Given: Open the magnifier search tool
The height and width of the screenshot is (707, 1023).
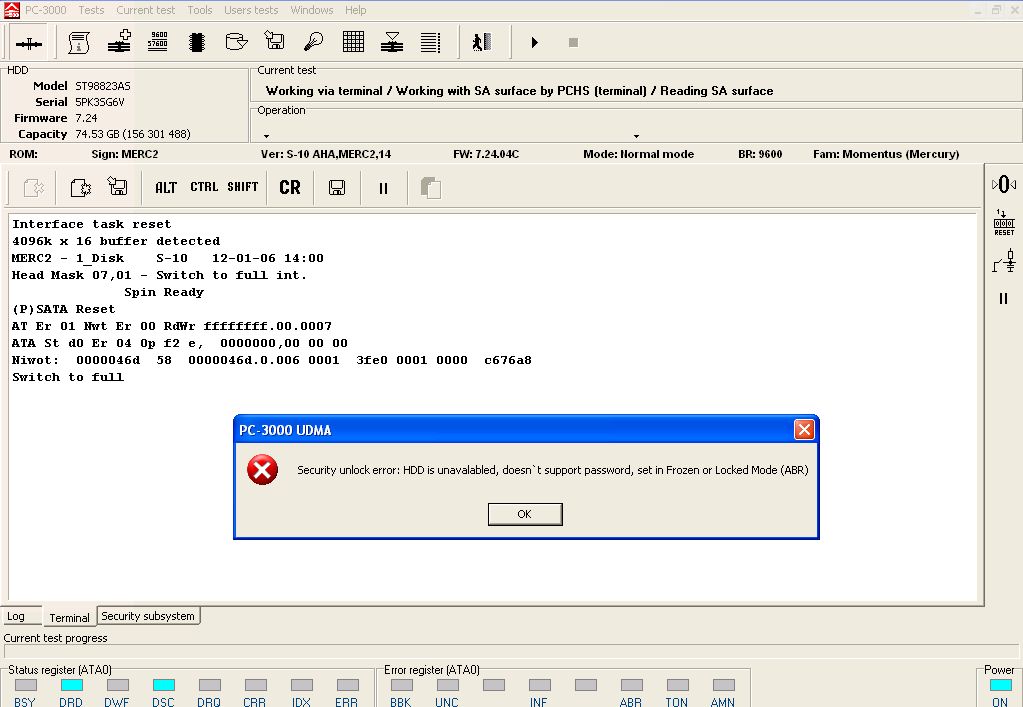Looking at the screenshot, I should (x=314, y=42).
